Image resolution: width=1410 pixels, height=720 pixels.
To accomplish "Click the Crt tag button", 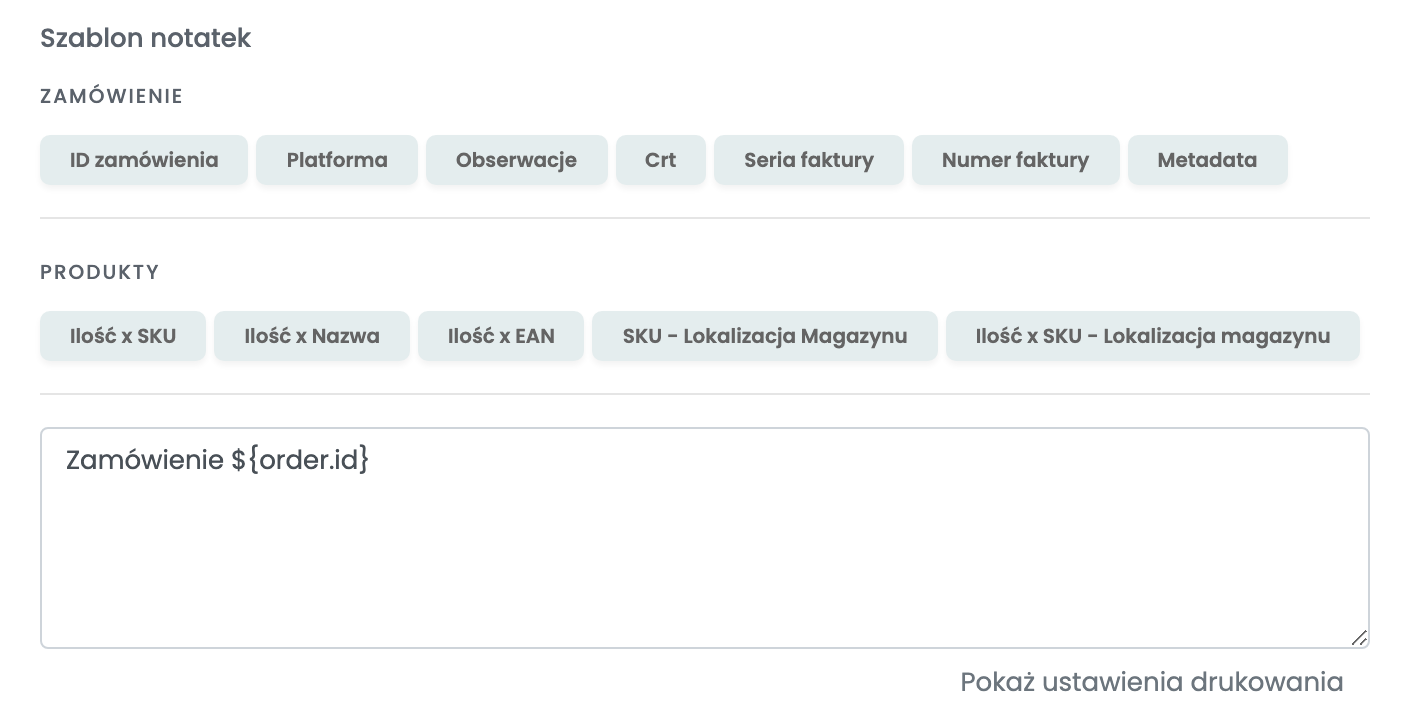I will 661,160.
